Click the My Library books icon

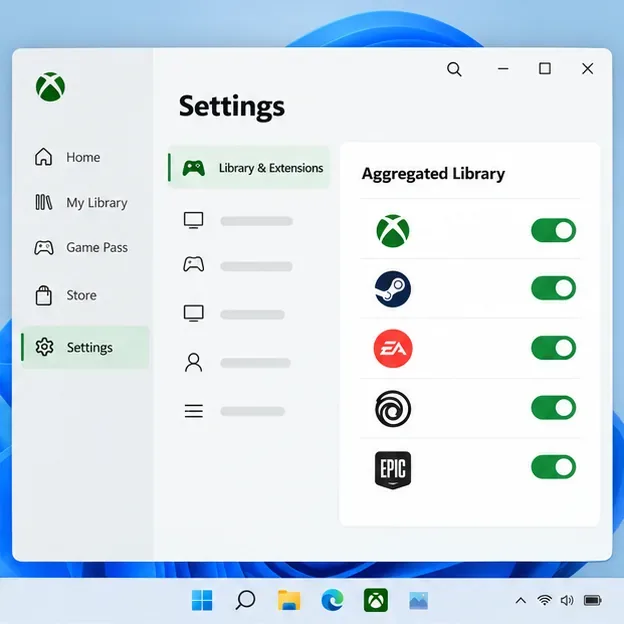(x=43, y=202)
